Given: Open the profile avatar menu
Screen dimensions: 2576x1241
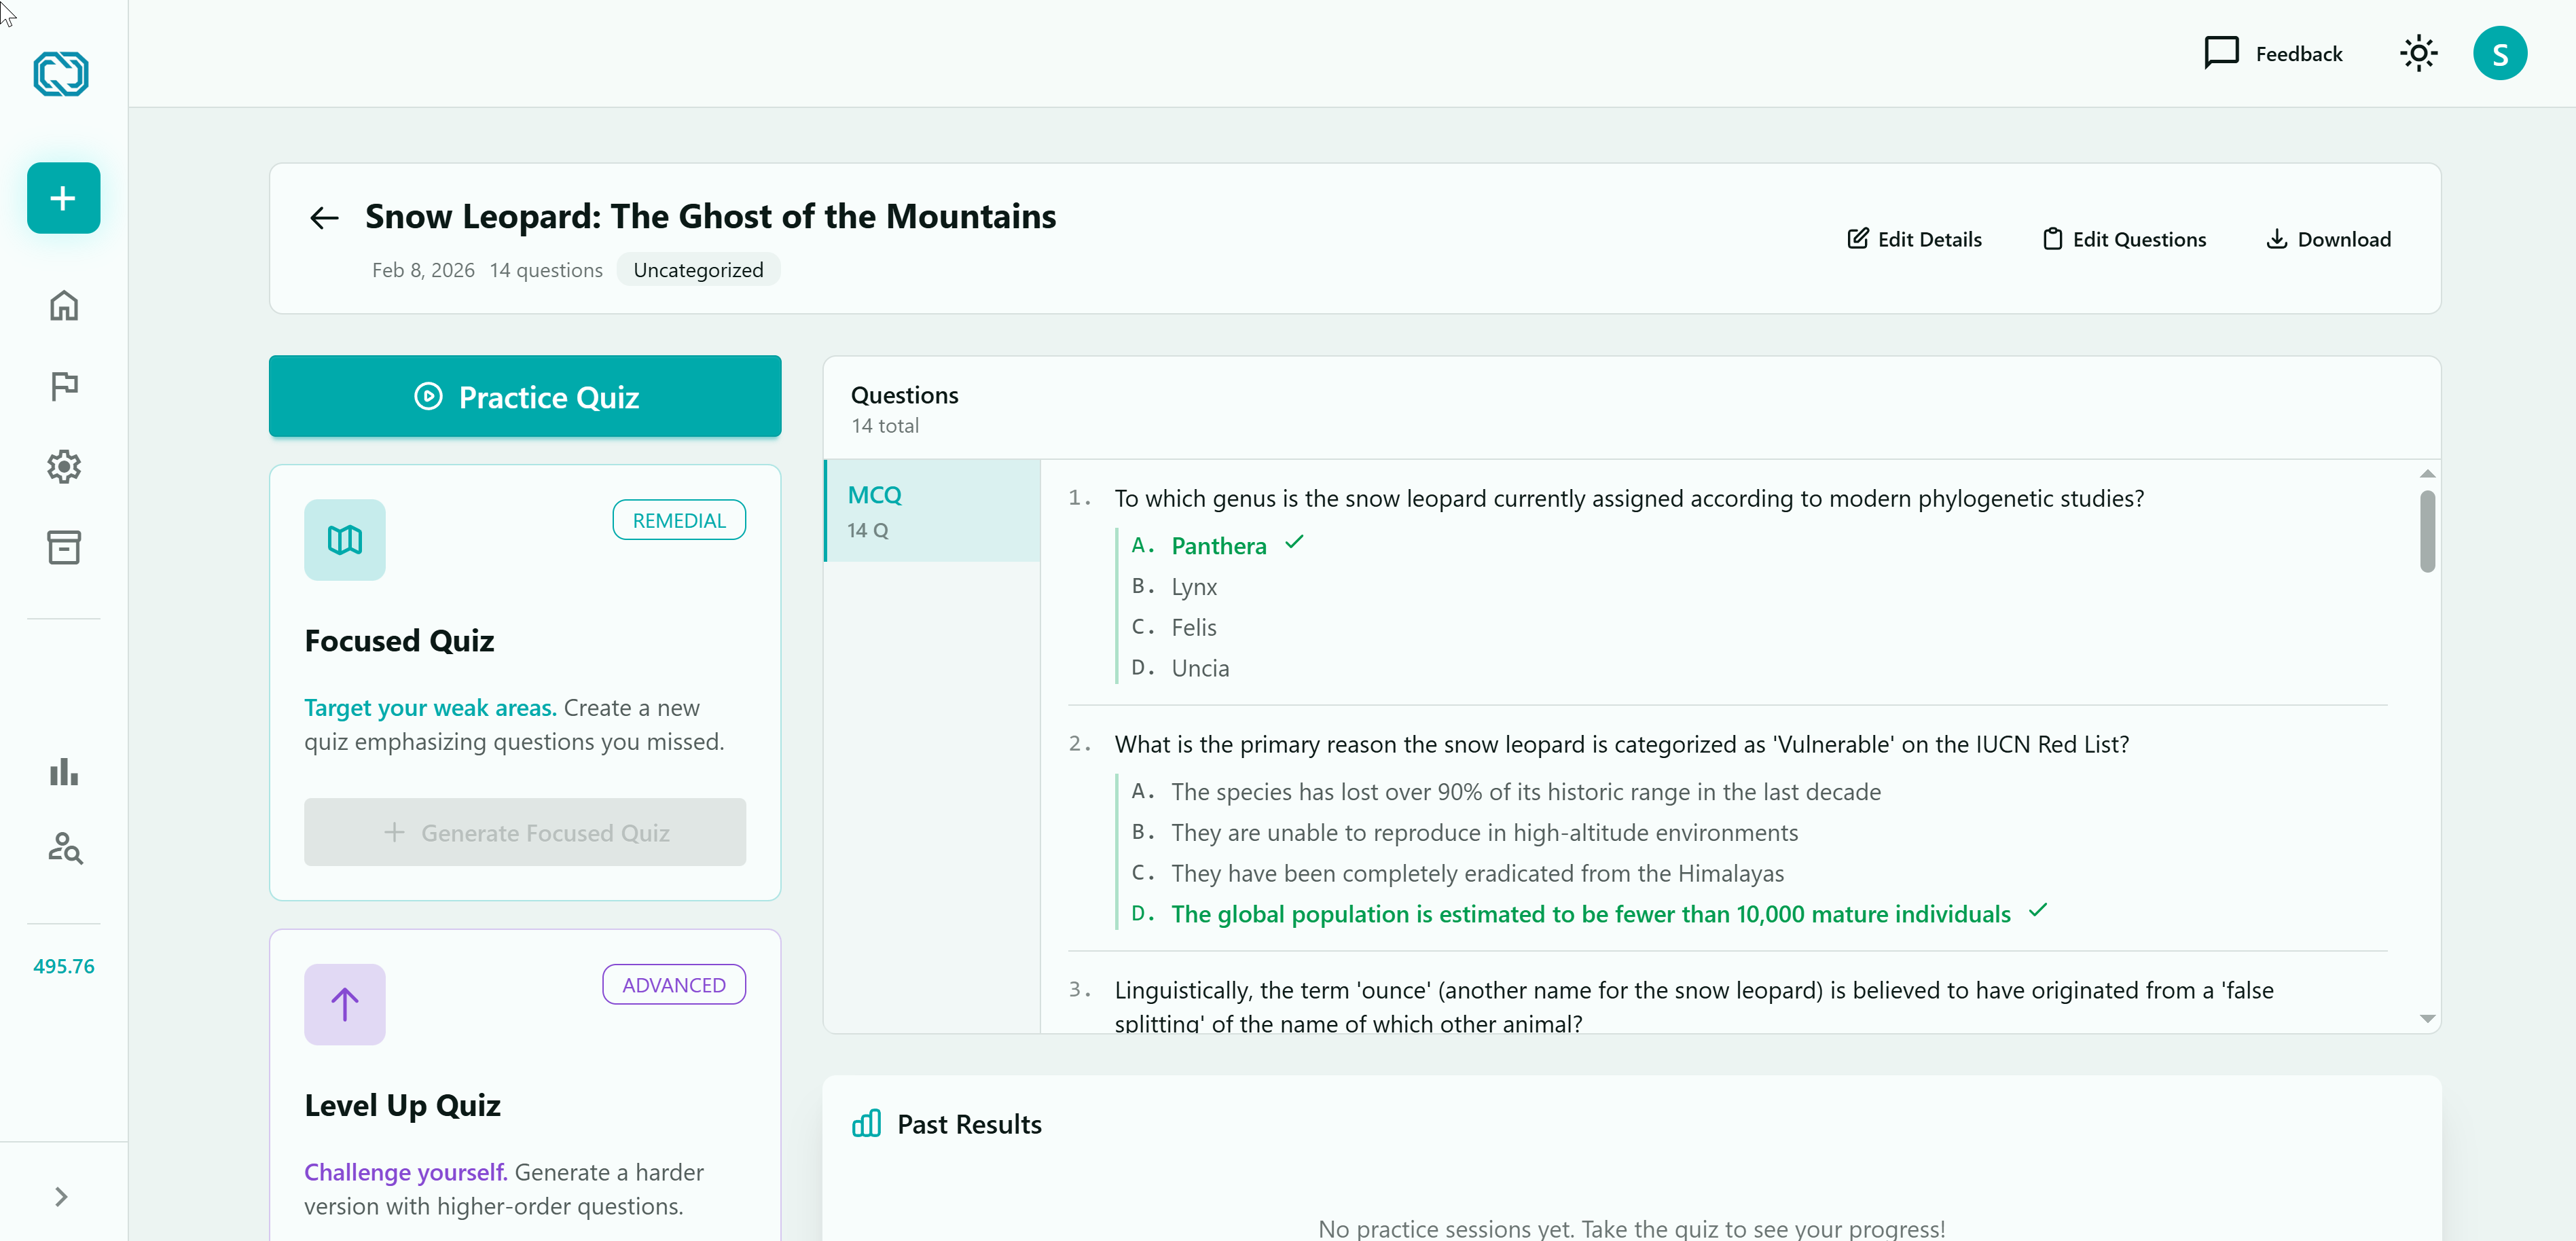Looking at the screenshot, I should coord(2500,53).
